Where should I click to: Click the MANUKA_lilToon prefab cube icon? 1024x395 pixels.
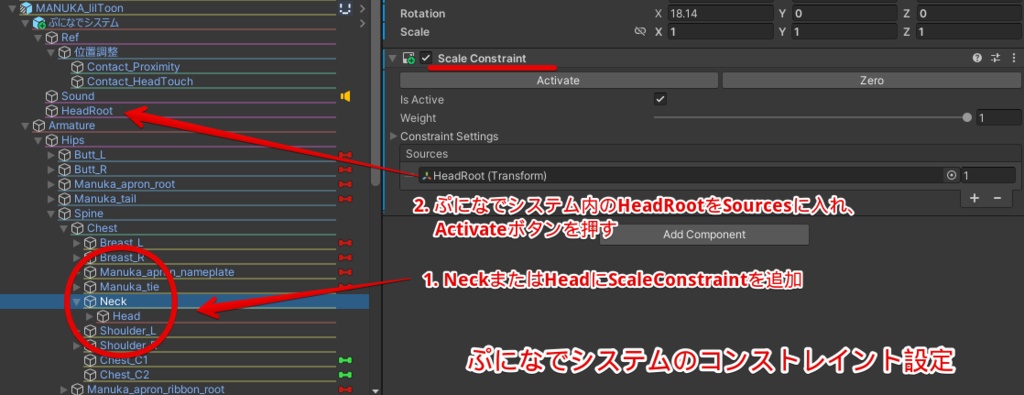point(27,8)
